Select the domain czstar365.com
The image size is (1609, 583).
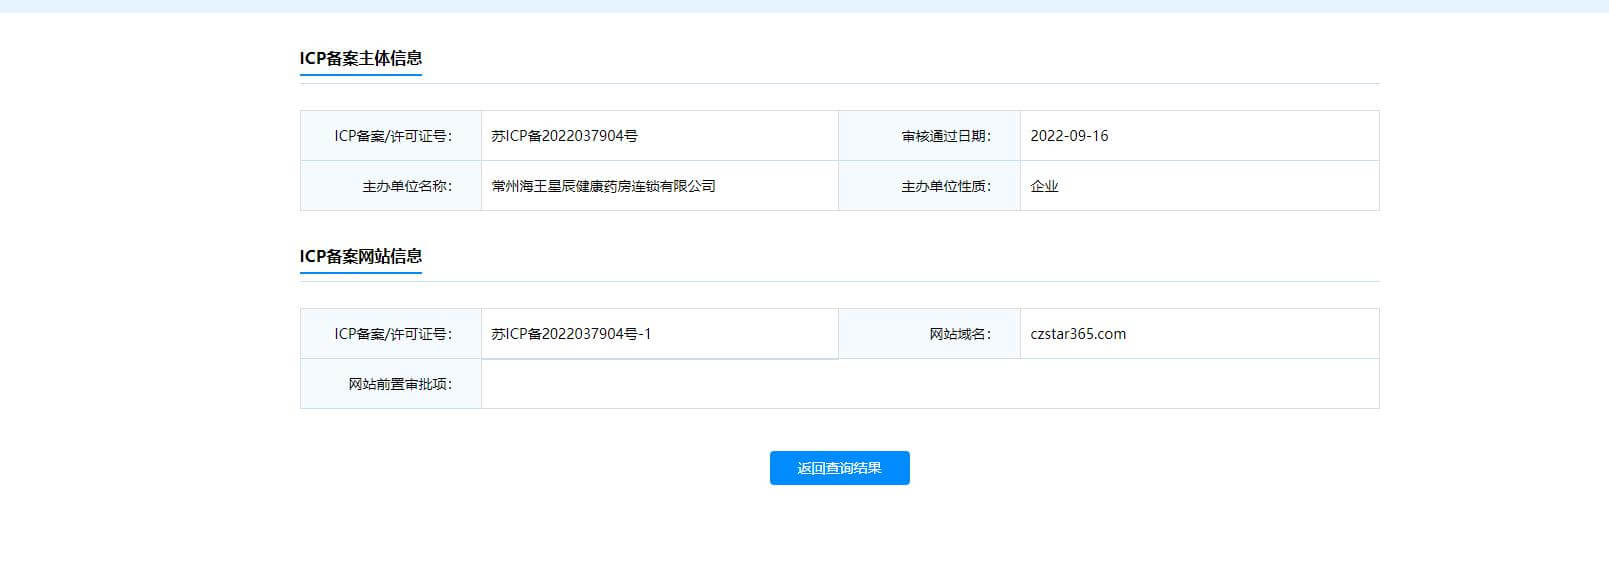1078,334
